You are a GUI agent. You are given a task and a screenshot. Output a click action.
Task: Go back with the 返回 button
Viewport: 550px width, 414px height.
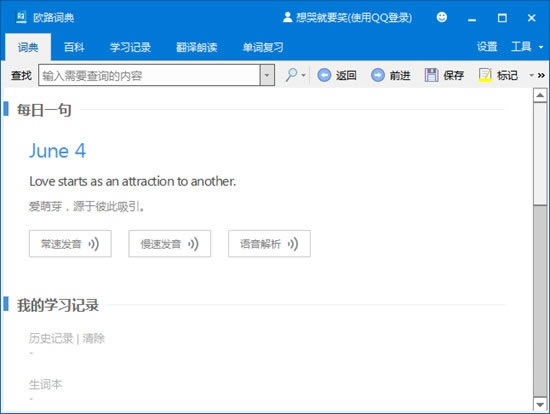coord(337,75)
